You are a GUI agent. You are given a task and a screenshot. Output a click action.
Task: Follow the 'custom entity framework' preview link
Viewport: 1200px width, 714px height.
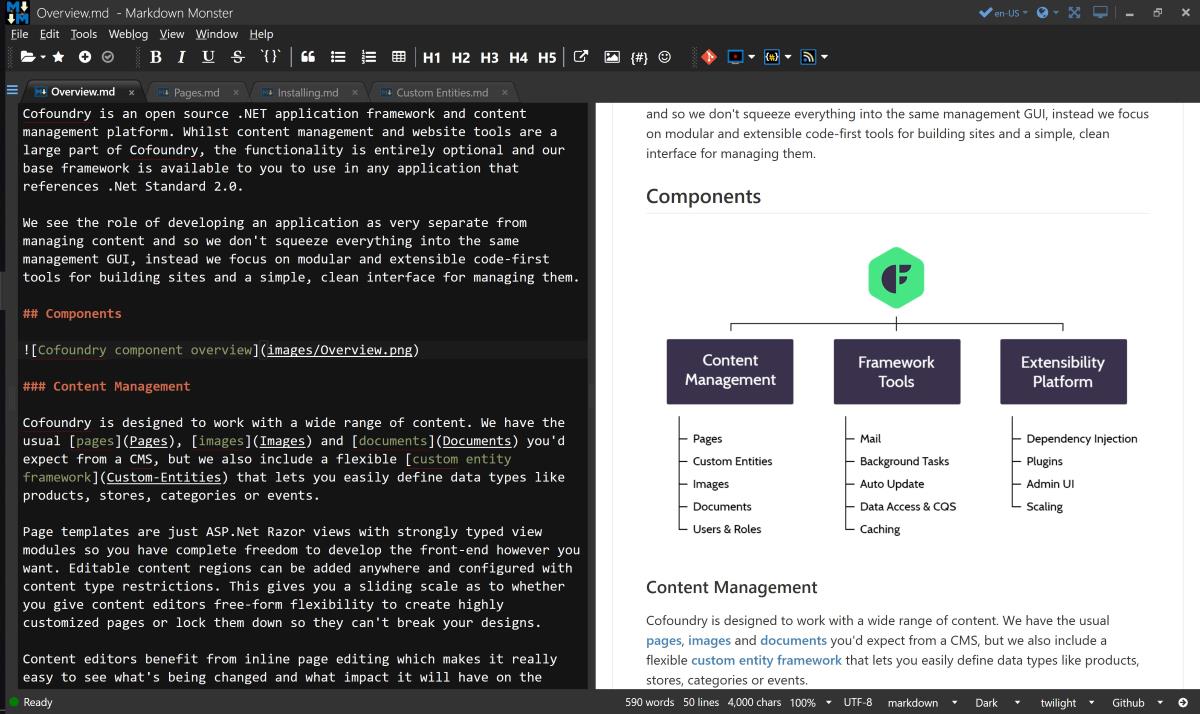(766, 660)
